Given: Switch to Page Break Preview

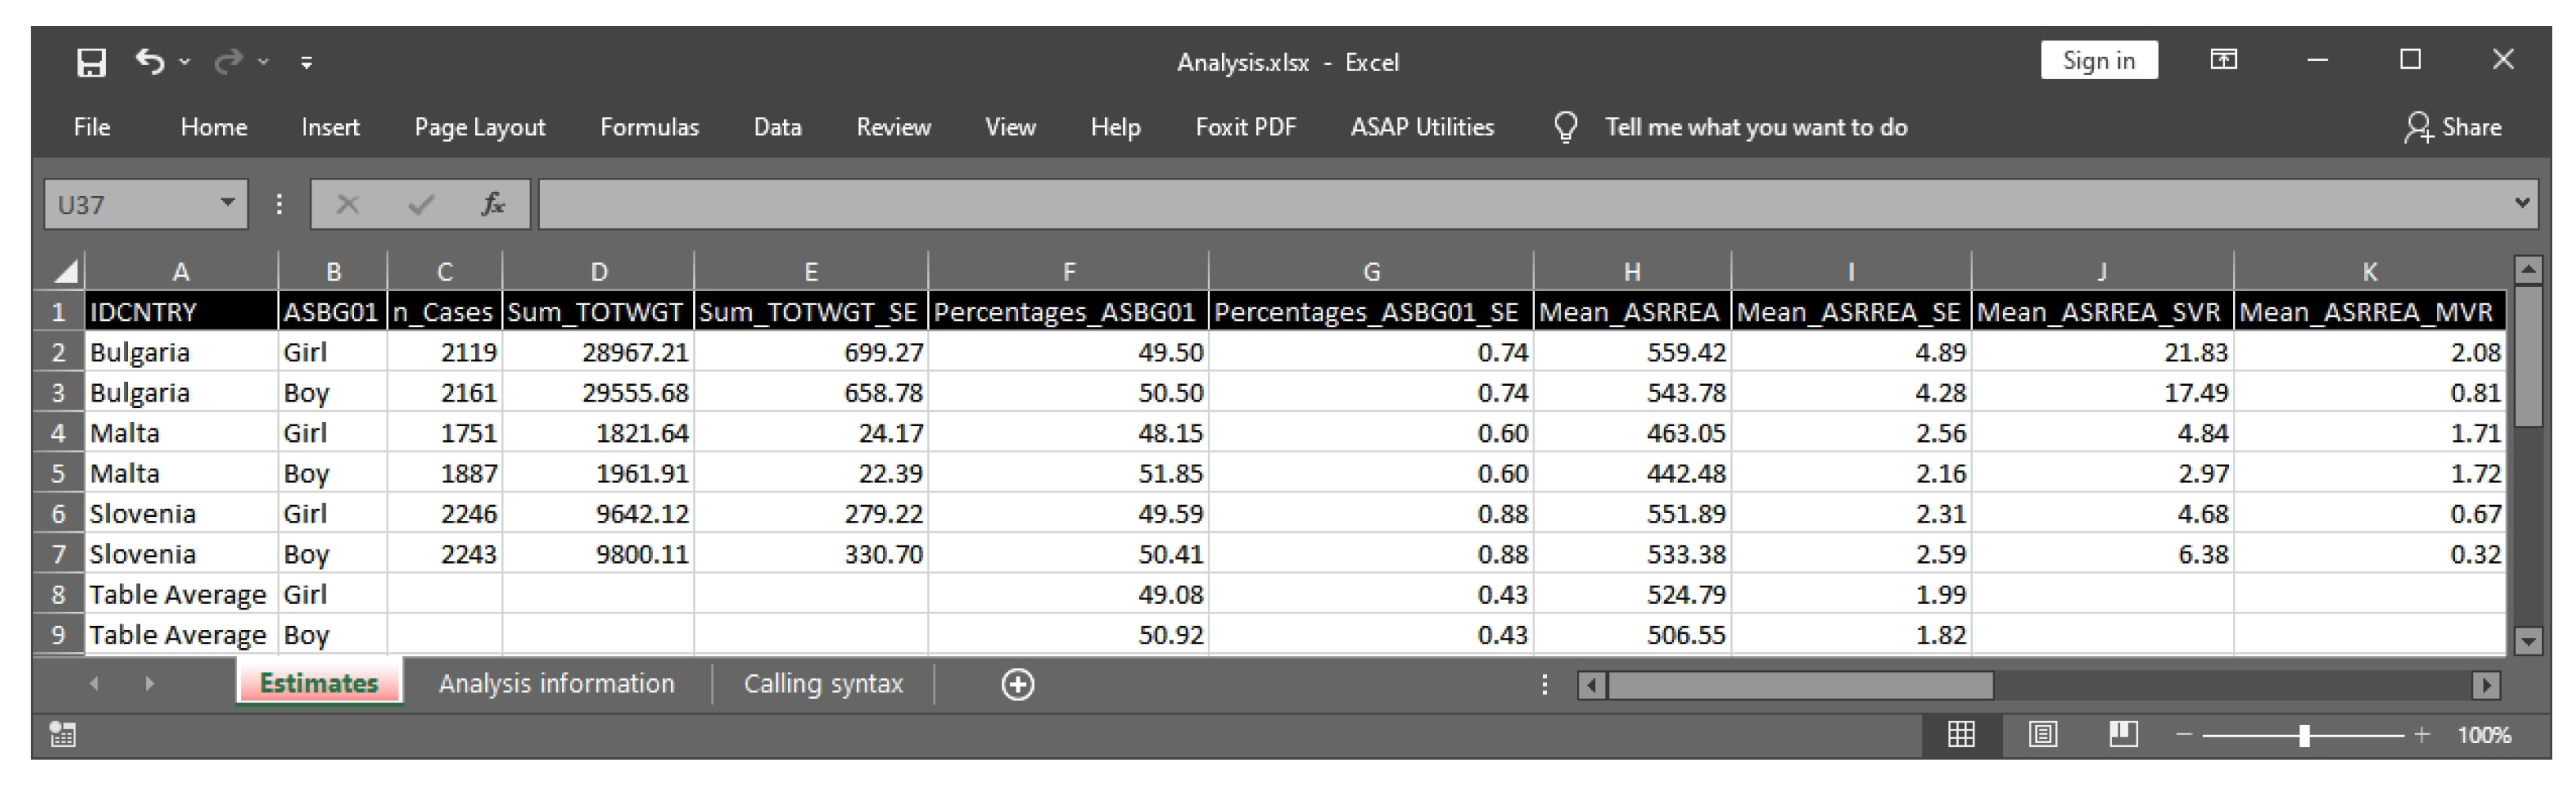Looking at the screenshot, I should point(2123,735).
